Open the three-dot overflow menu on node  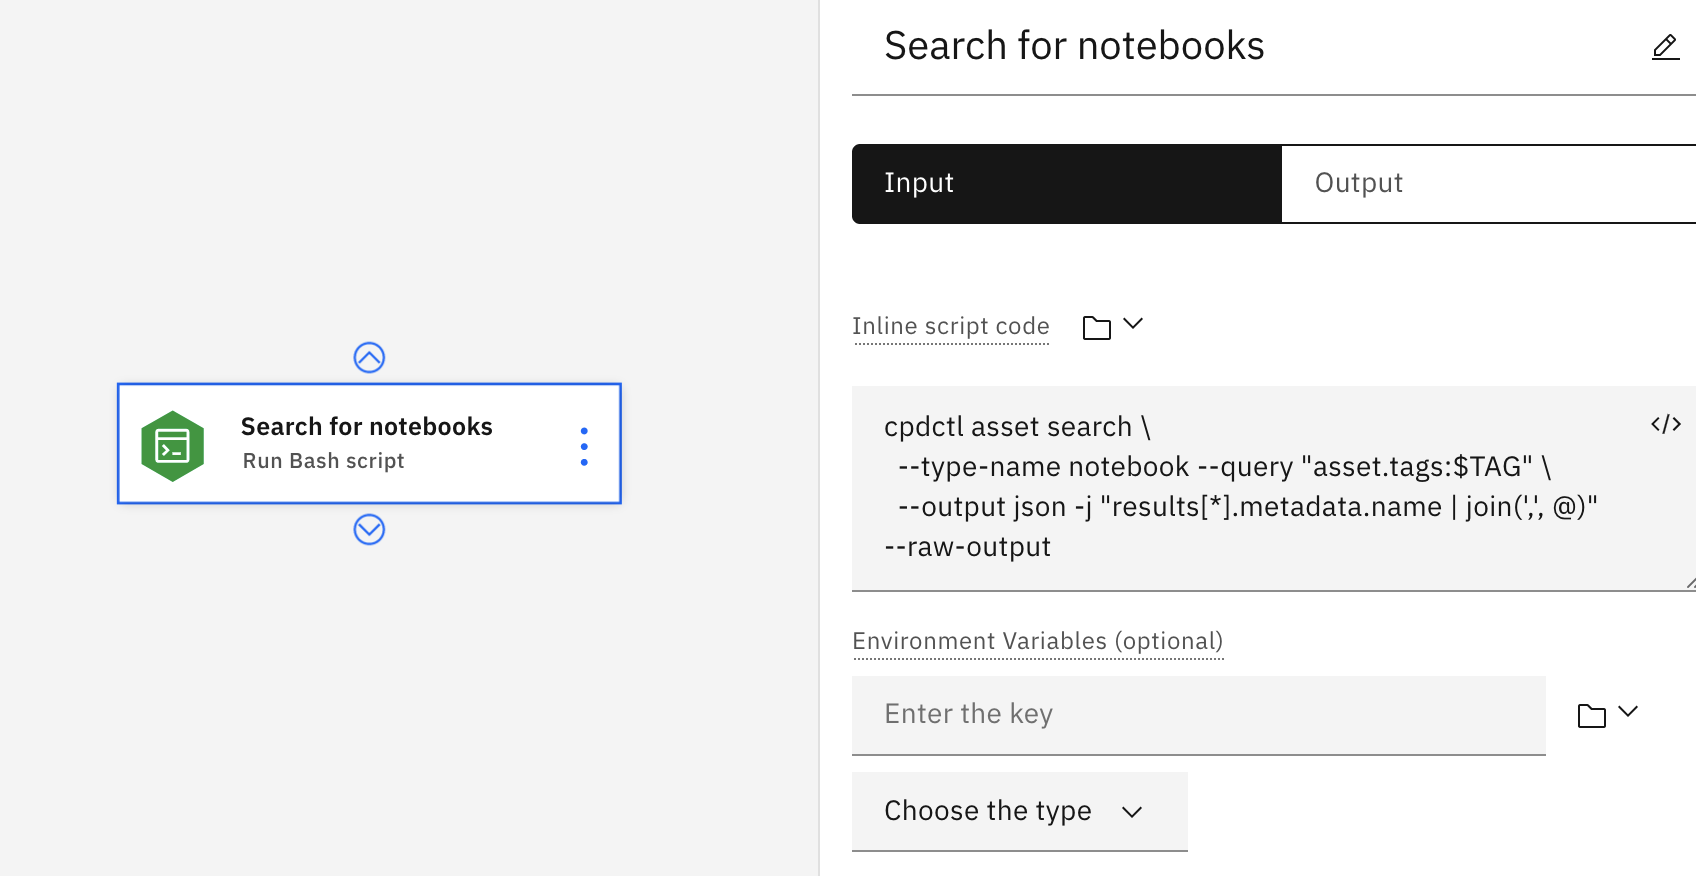click(x=584, y=446)
